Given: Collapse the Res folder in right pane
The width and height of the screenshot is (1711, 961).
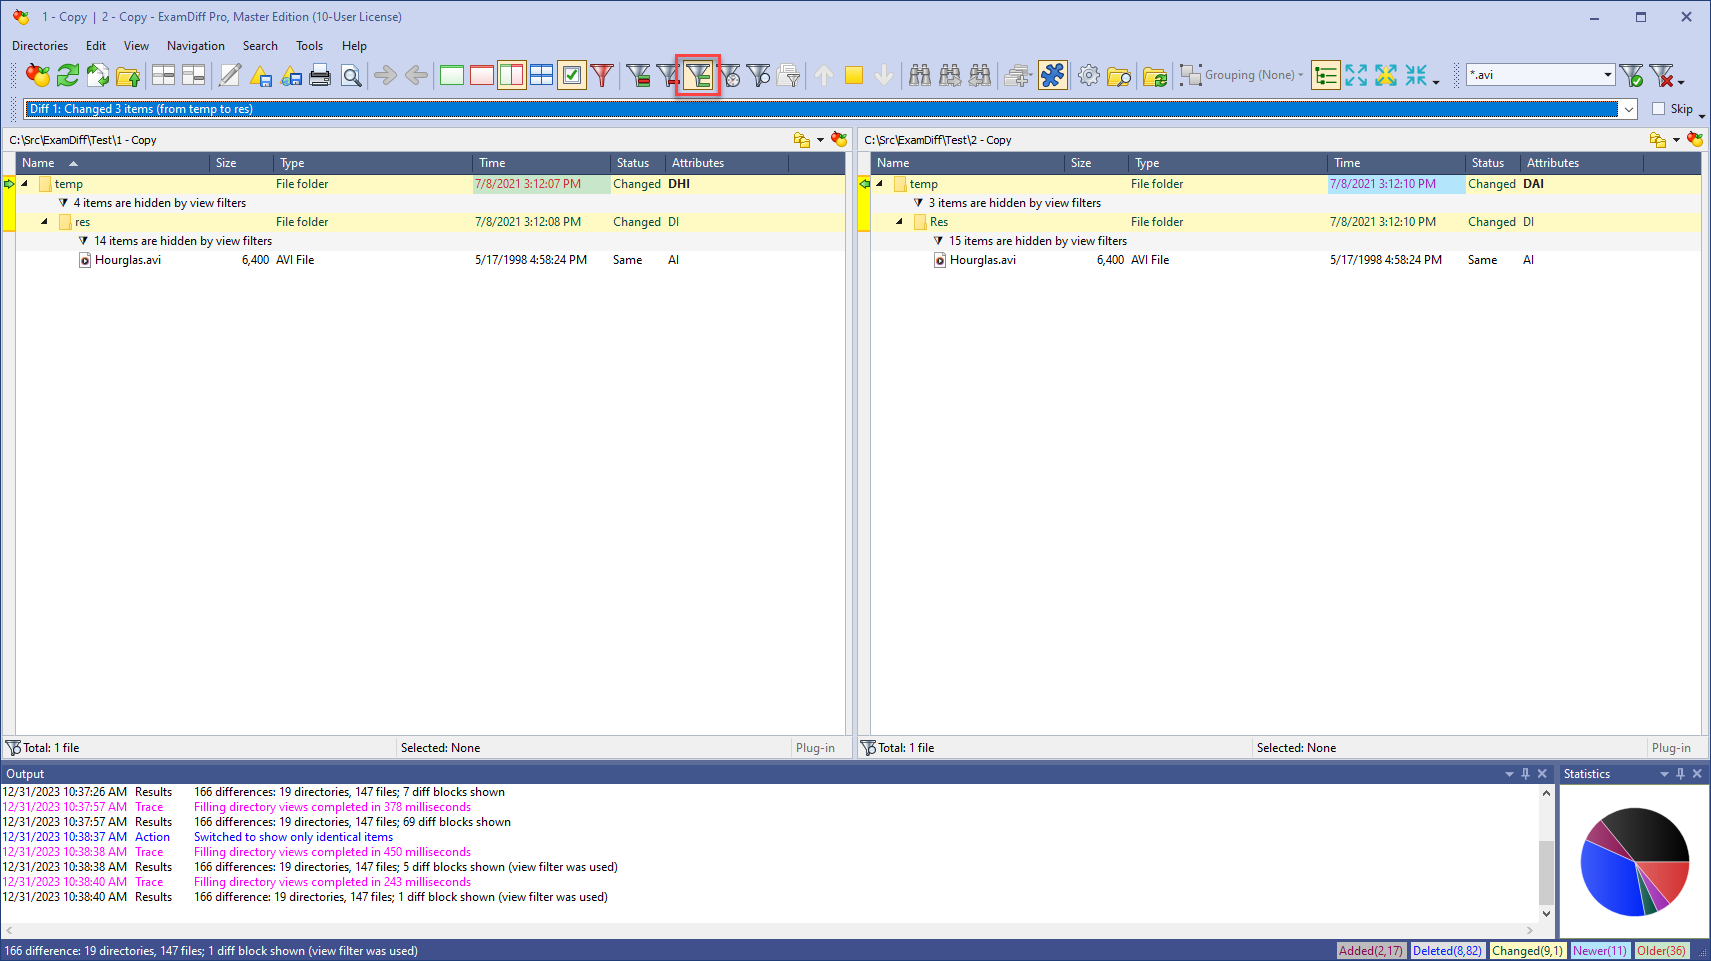Looking at the screenshot, I should (x=899, y=222).
